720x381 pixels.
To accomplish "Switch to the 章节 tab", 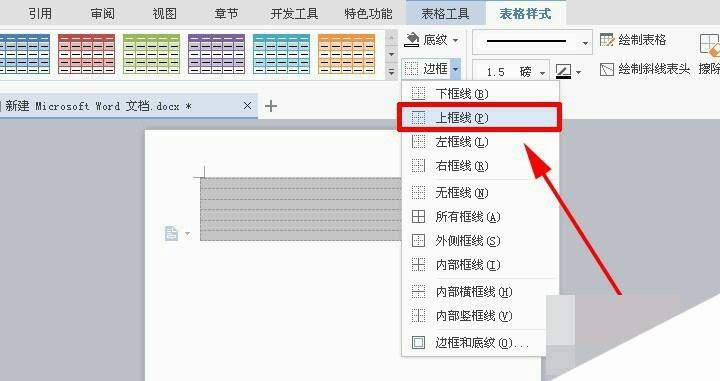I will click(226, 13).
